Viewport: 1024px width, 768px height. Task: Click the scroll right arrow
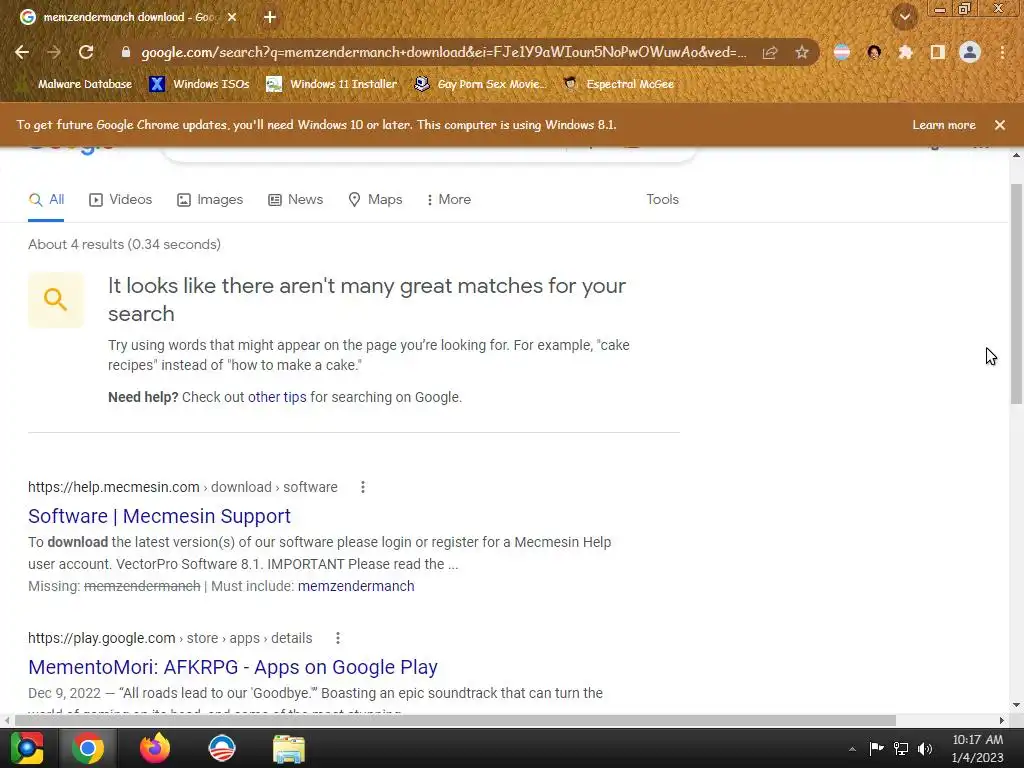1002,720
